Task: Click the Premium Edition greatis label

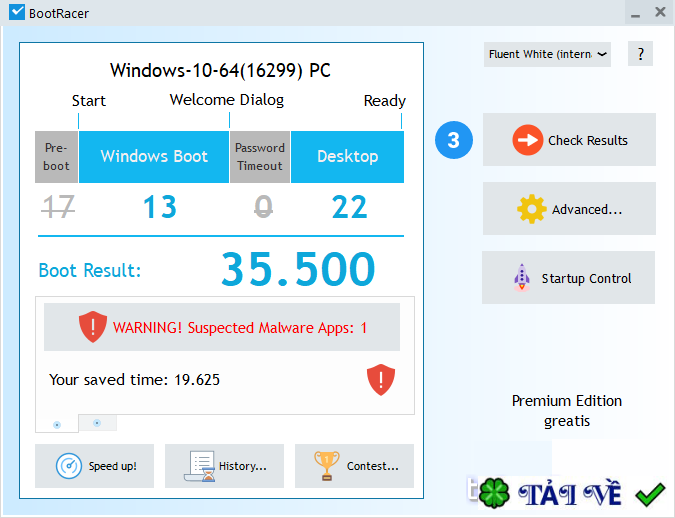Action: click(567, 410)
